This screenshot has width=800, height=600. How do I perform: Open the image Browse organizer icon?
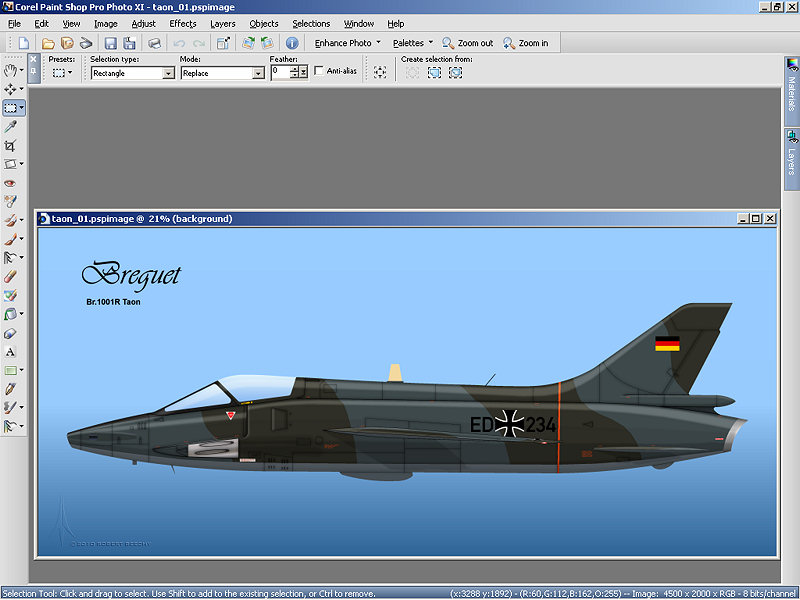click(x=67, y=43)
